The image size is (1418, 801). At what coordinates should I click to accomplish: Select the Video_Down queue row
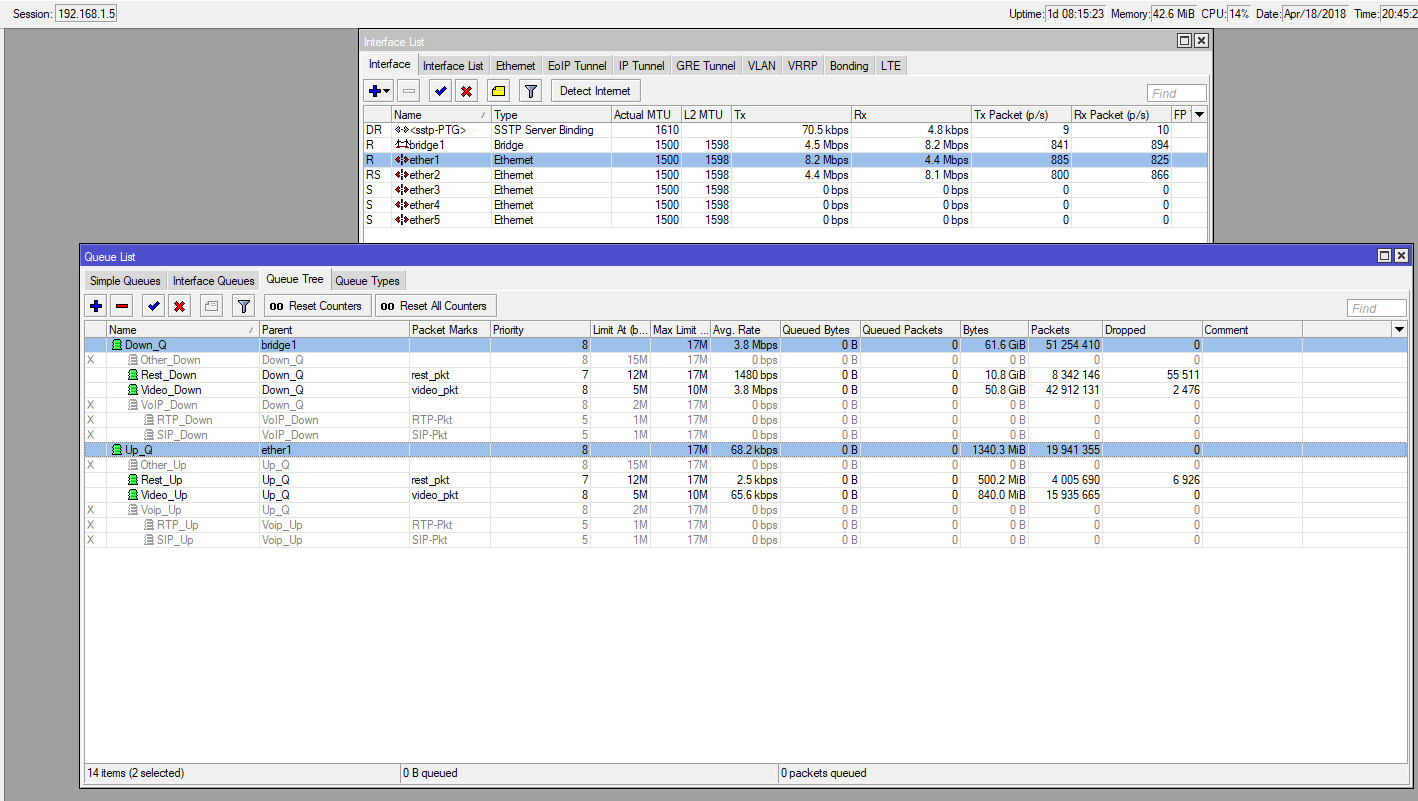[x=171, y=390]
